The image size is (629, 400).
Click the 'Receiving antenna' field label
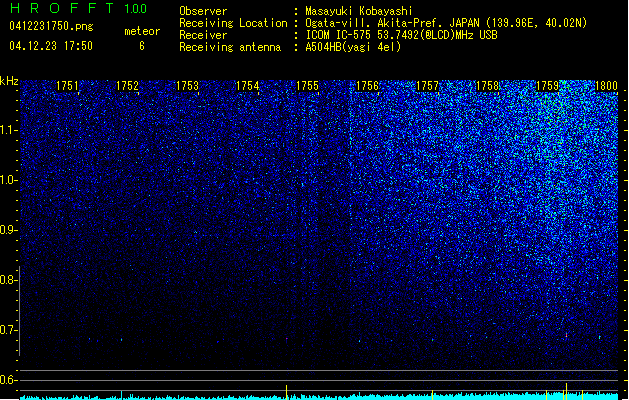(x=230, y=47)
